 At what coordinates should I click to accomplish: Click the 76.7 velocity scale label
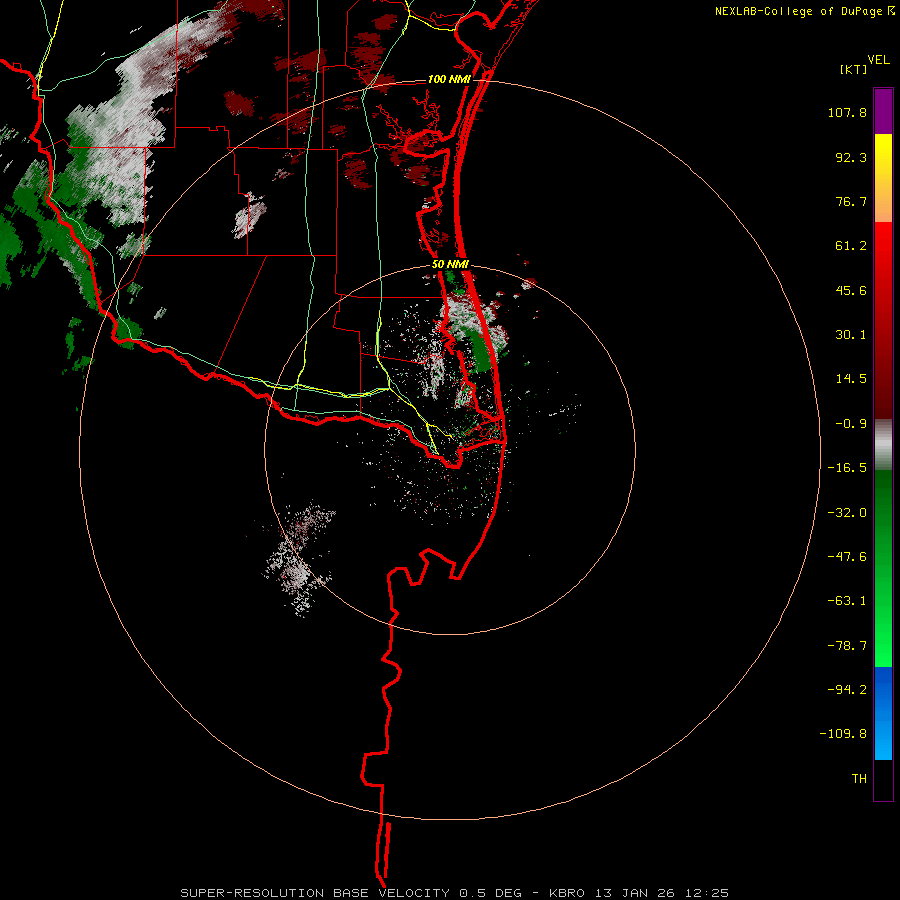click(x=851, y=201)
